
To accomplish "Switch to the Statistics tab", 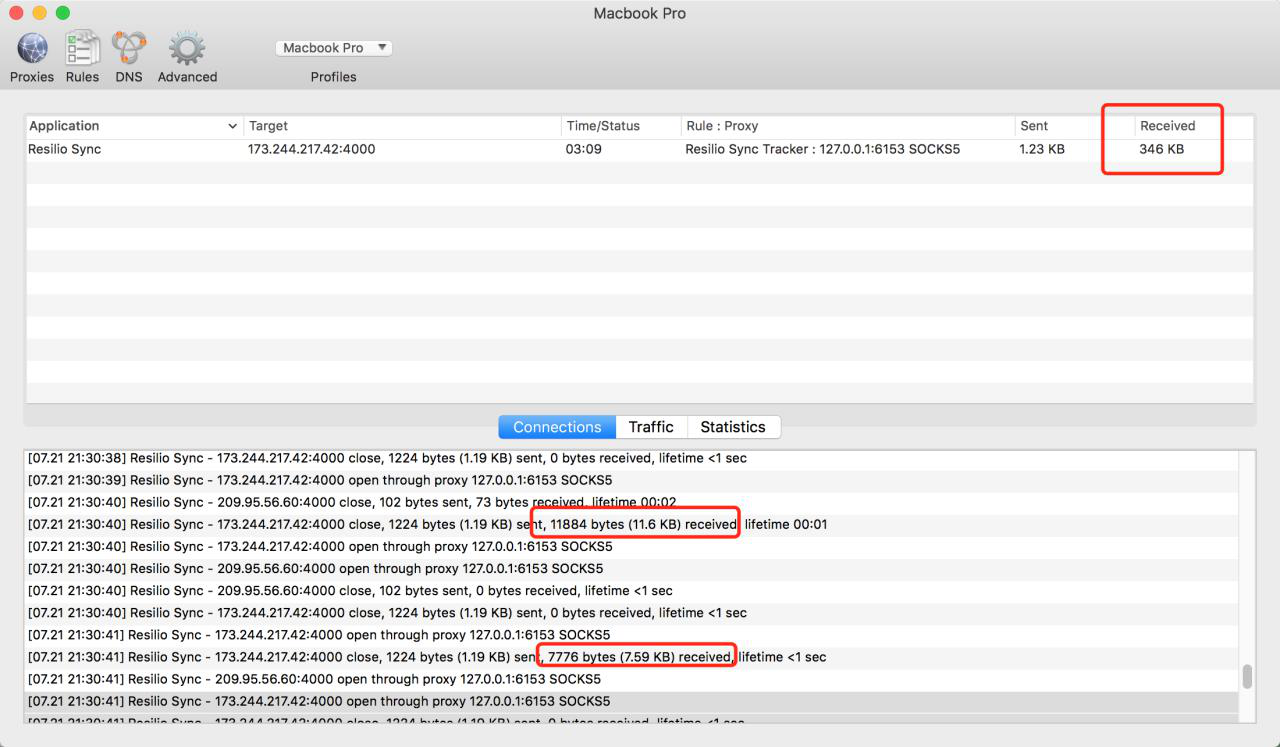I will pyautogui.click(x=733, y=427).
